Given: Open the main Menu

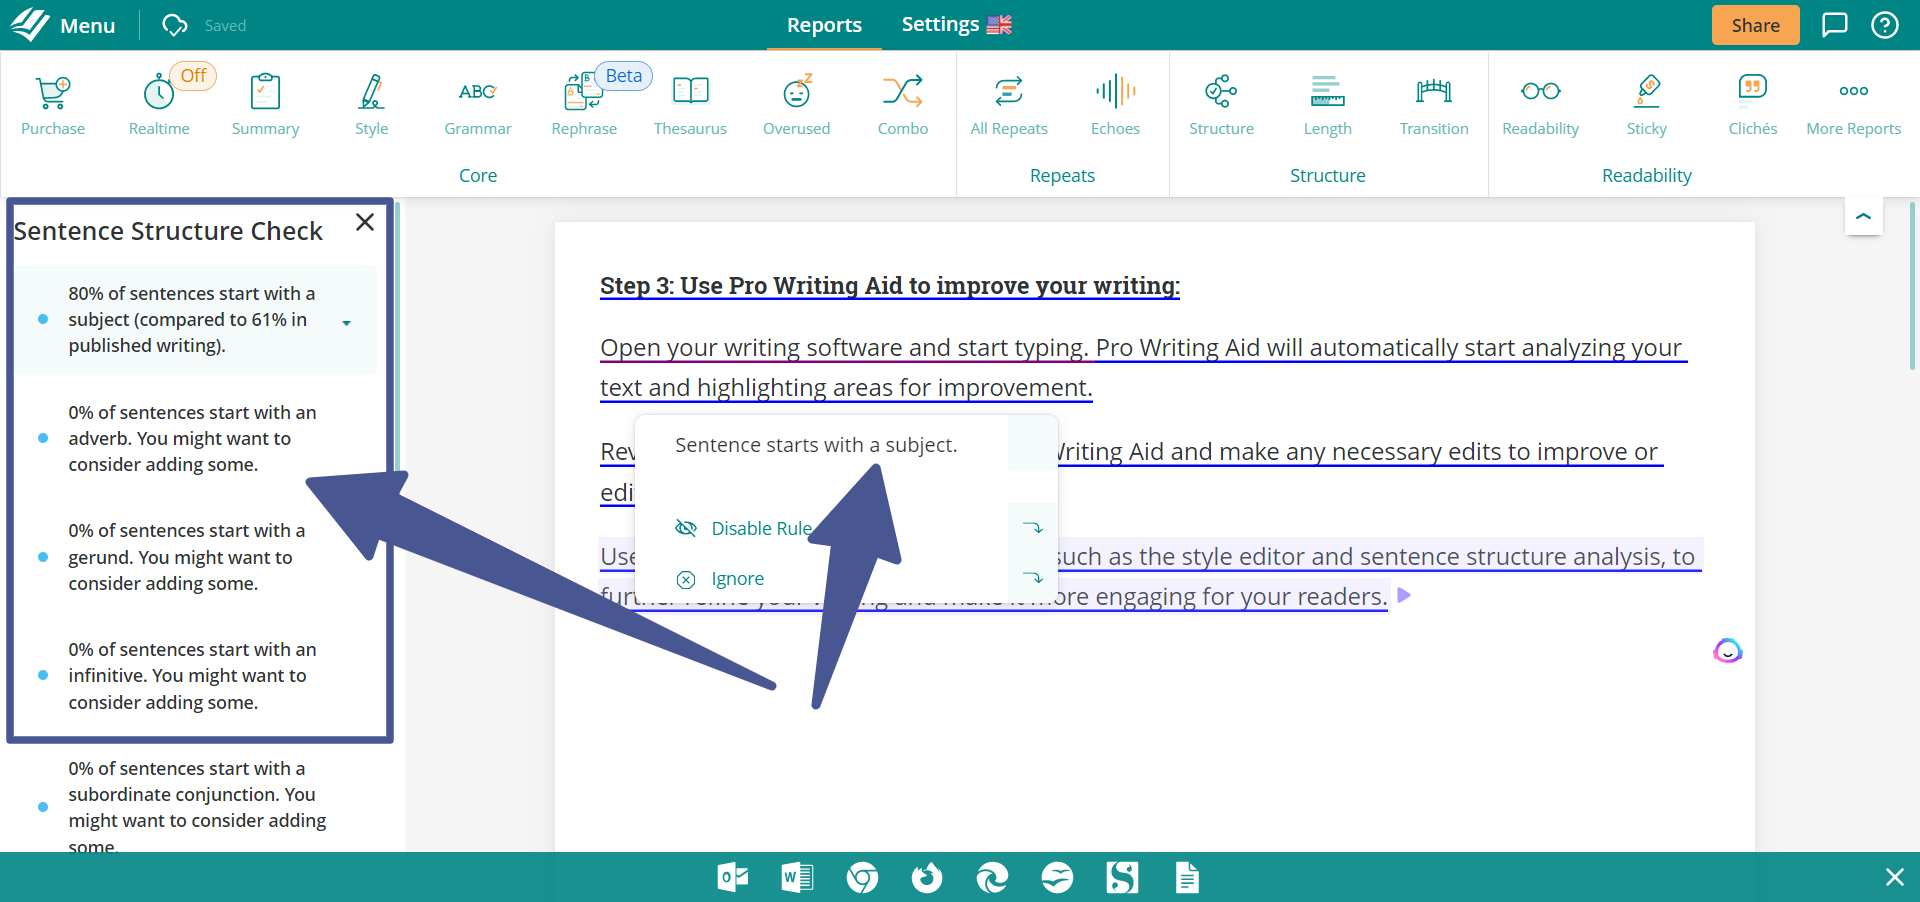Looking at the screenshot, I should [x=87, y=25].
